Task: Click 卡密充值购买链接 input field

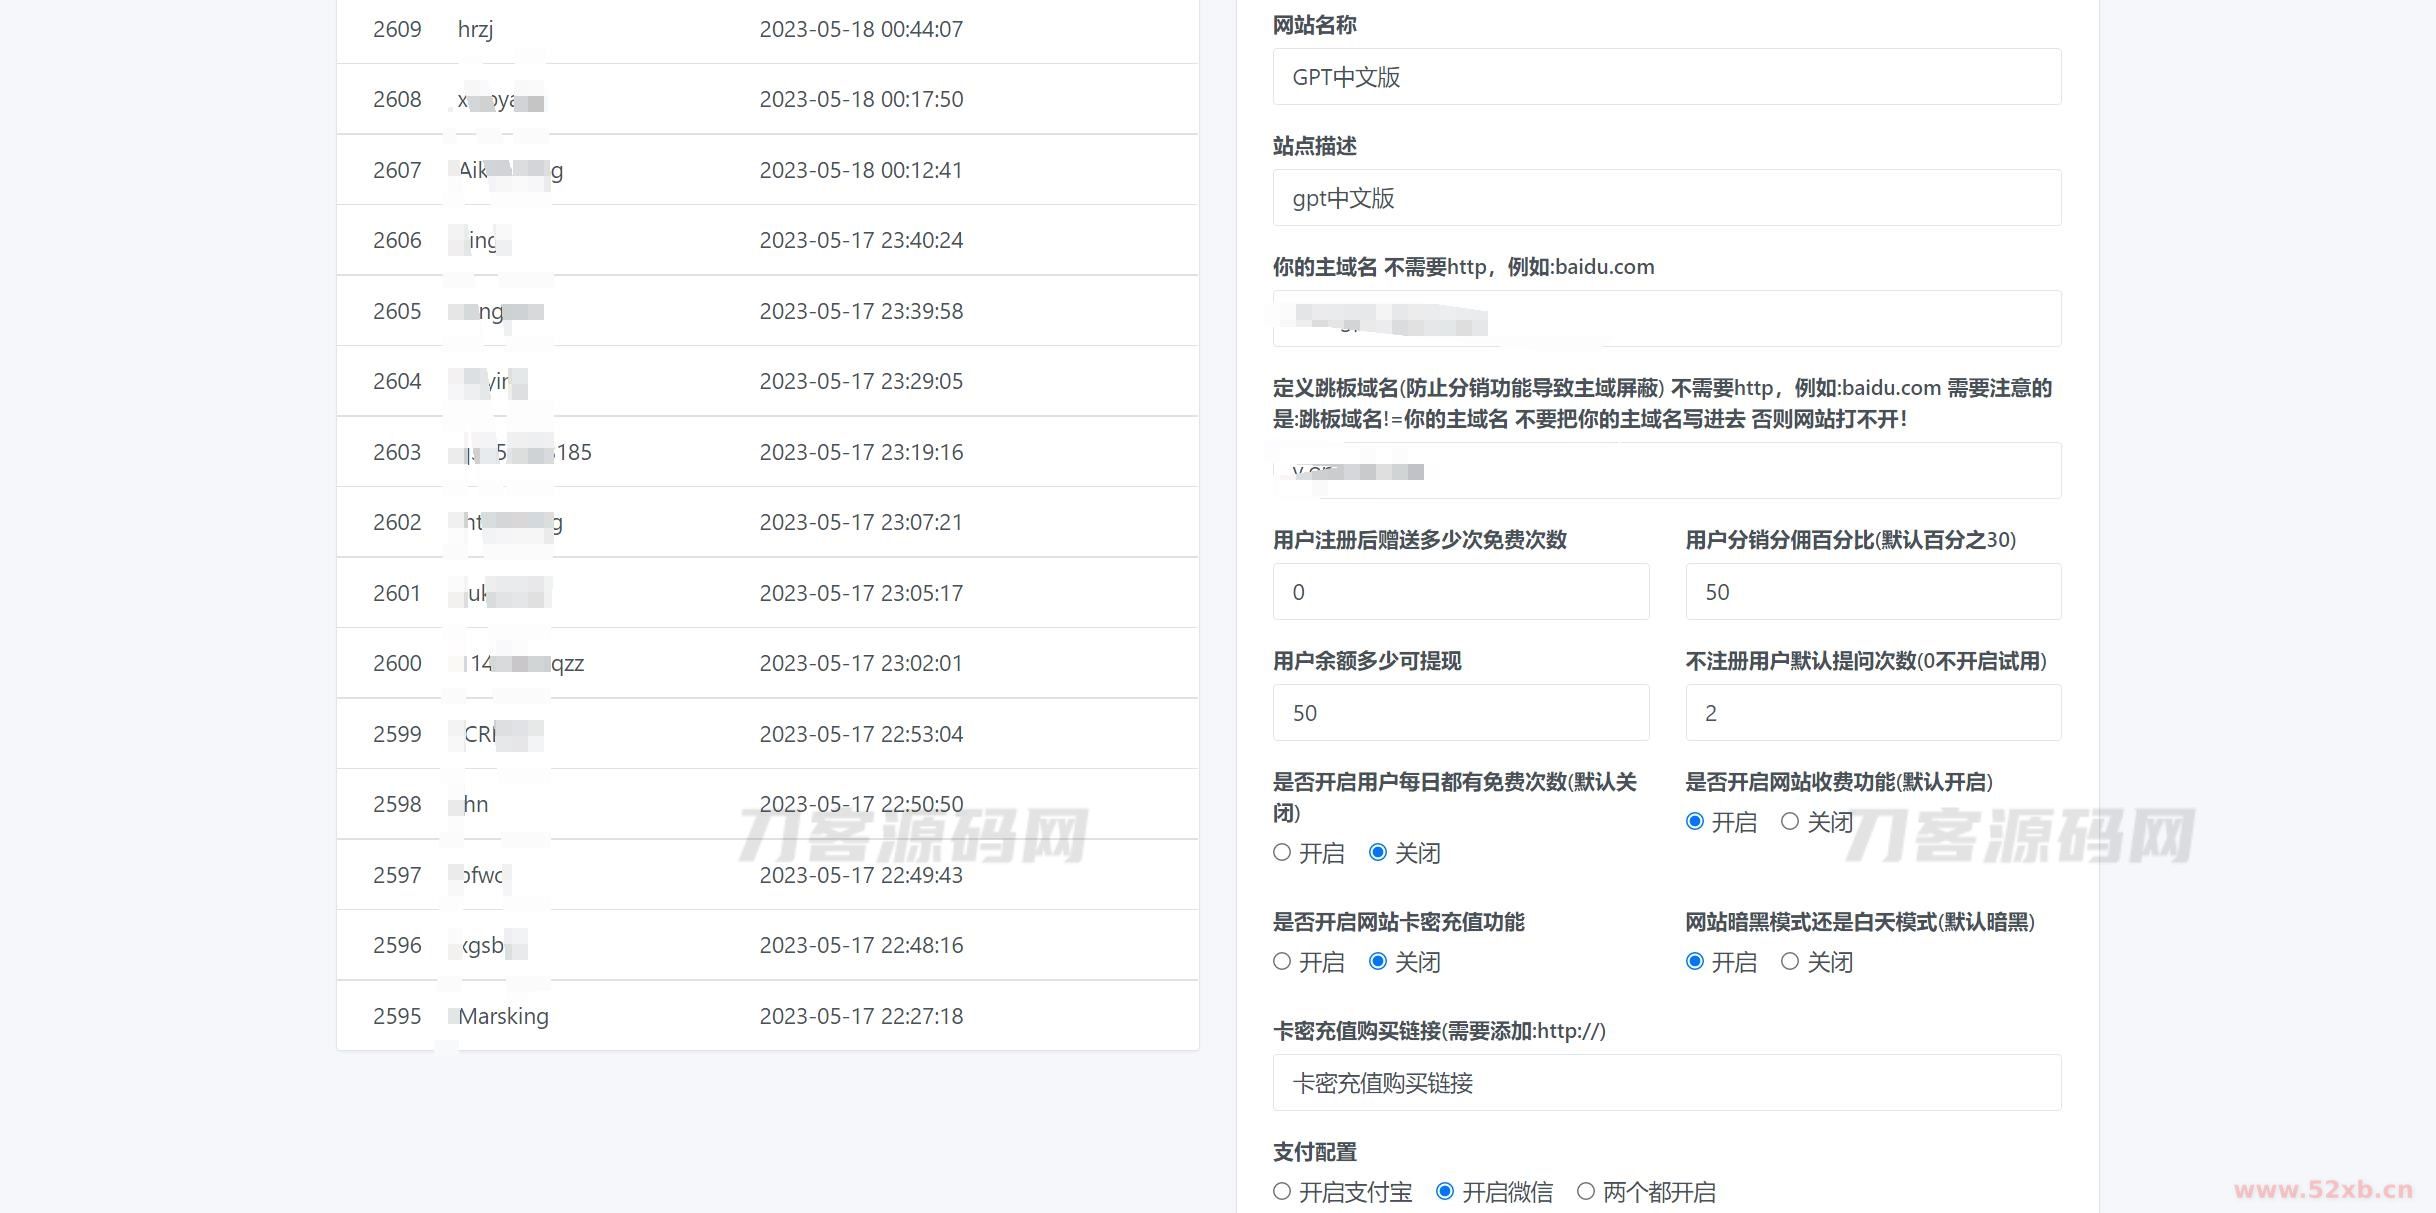Action: (x=1666, y=1083)
